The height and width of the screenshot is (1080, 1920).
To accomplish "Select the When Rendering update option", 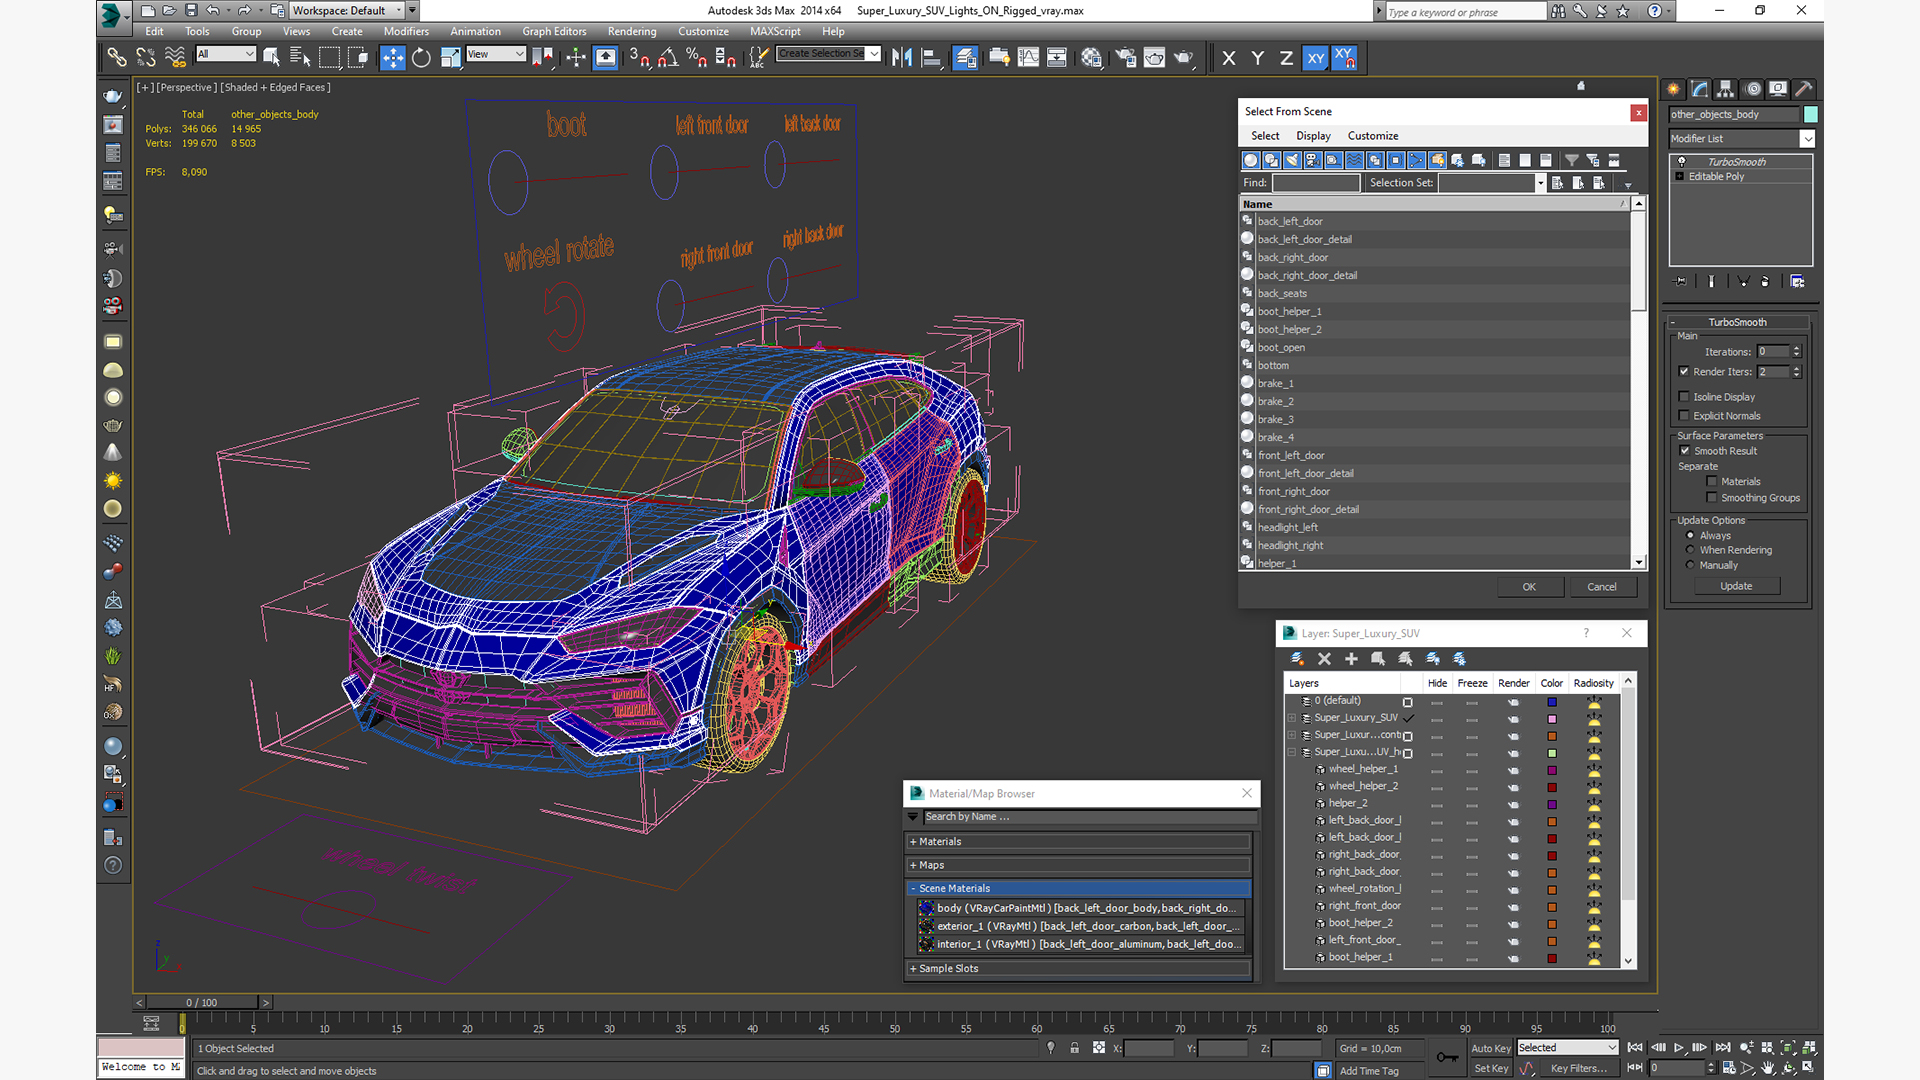I will 1690,550.
